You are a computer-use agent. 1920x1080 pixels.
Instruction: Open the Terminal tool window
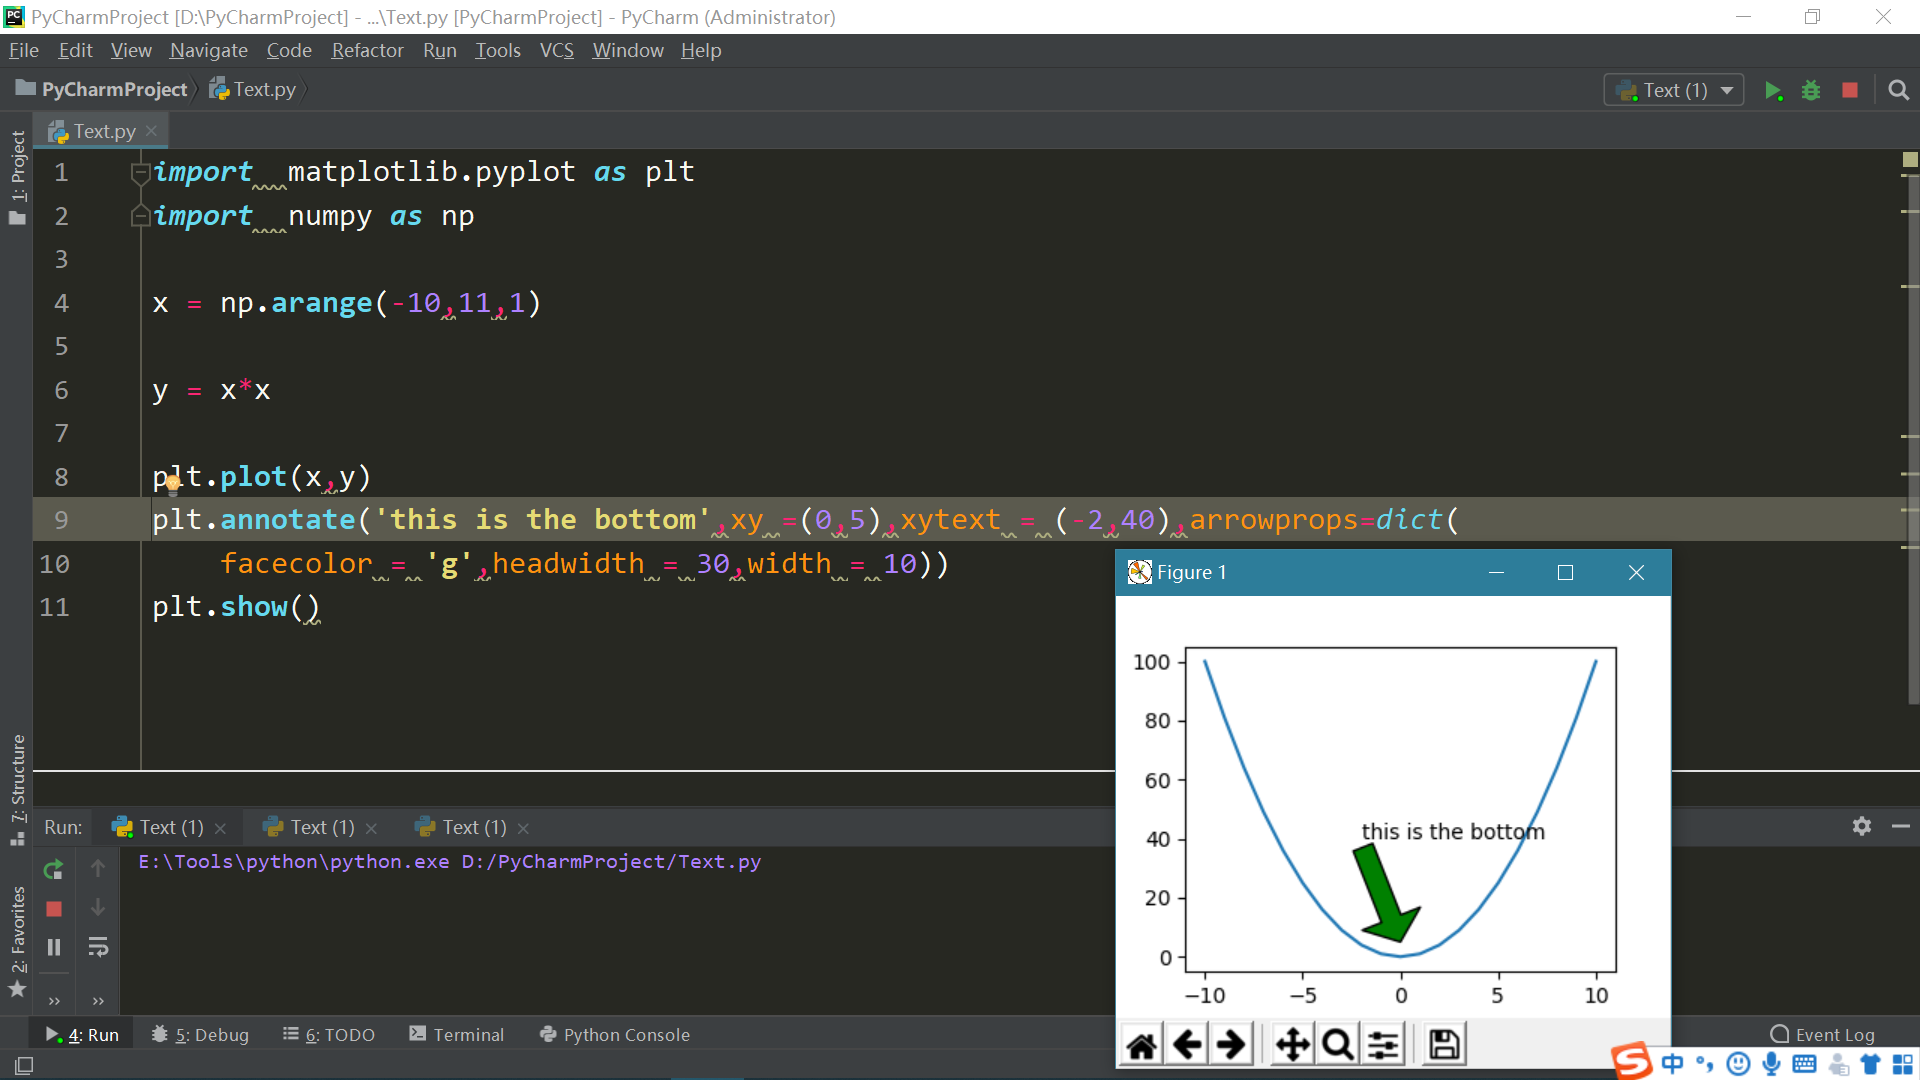pos(457,1034)
